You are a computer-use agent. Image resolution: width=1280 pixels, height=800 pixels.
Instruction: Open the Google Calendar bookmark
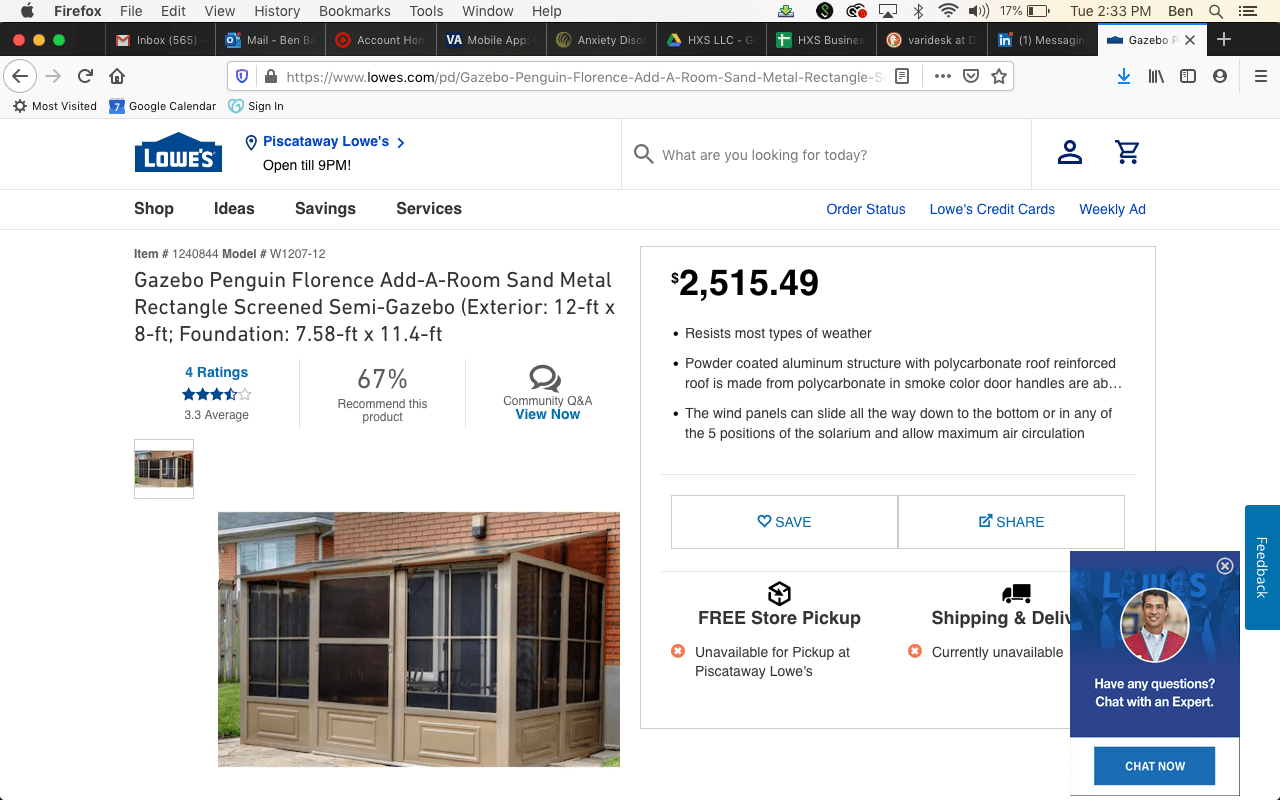tap(163, 106)
